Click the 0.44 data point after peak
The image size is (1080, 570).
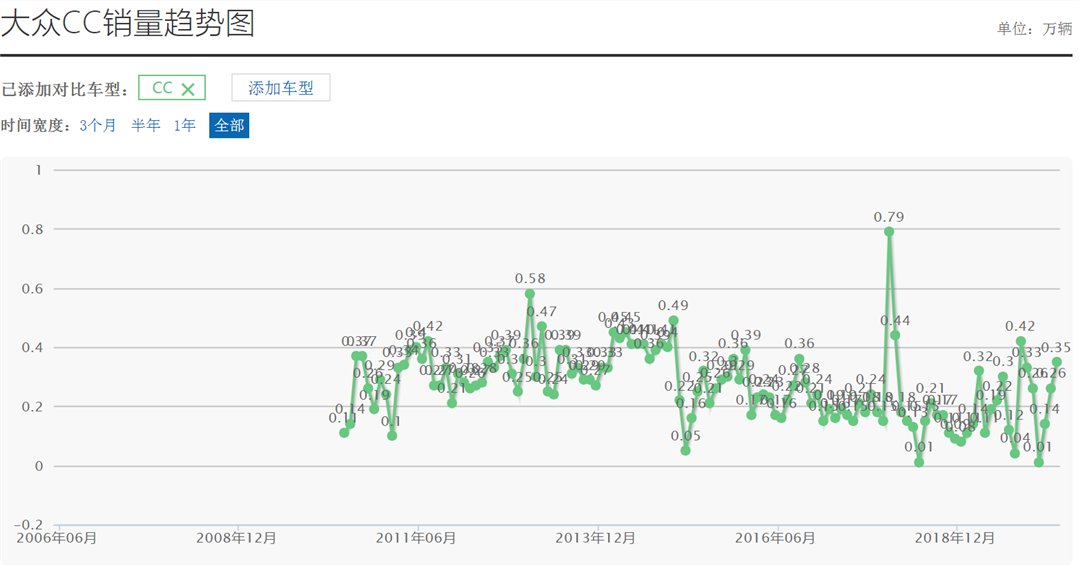pos(895,335)
